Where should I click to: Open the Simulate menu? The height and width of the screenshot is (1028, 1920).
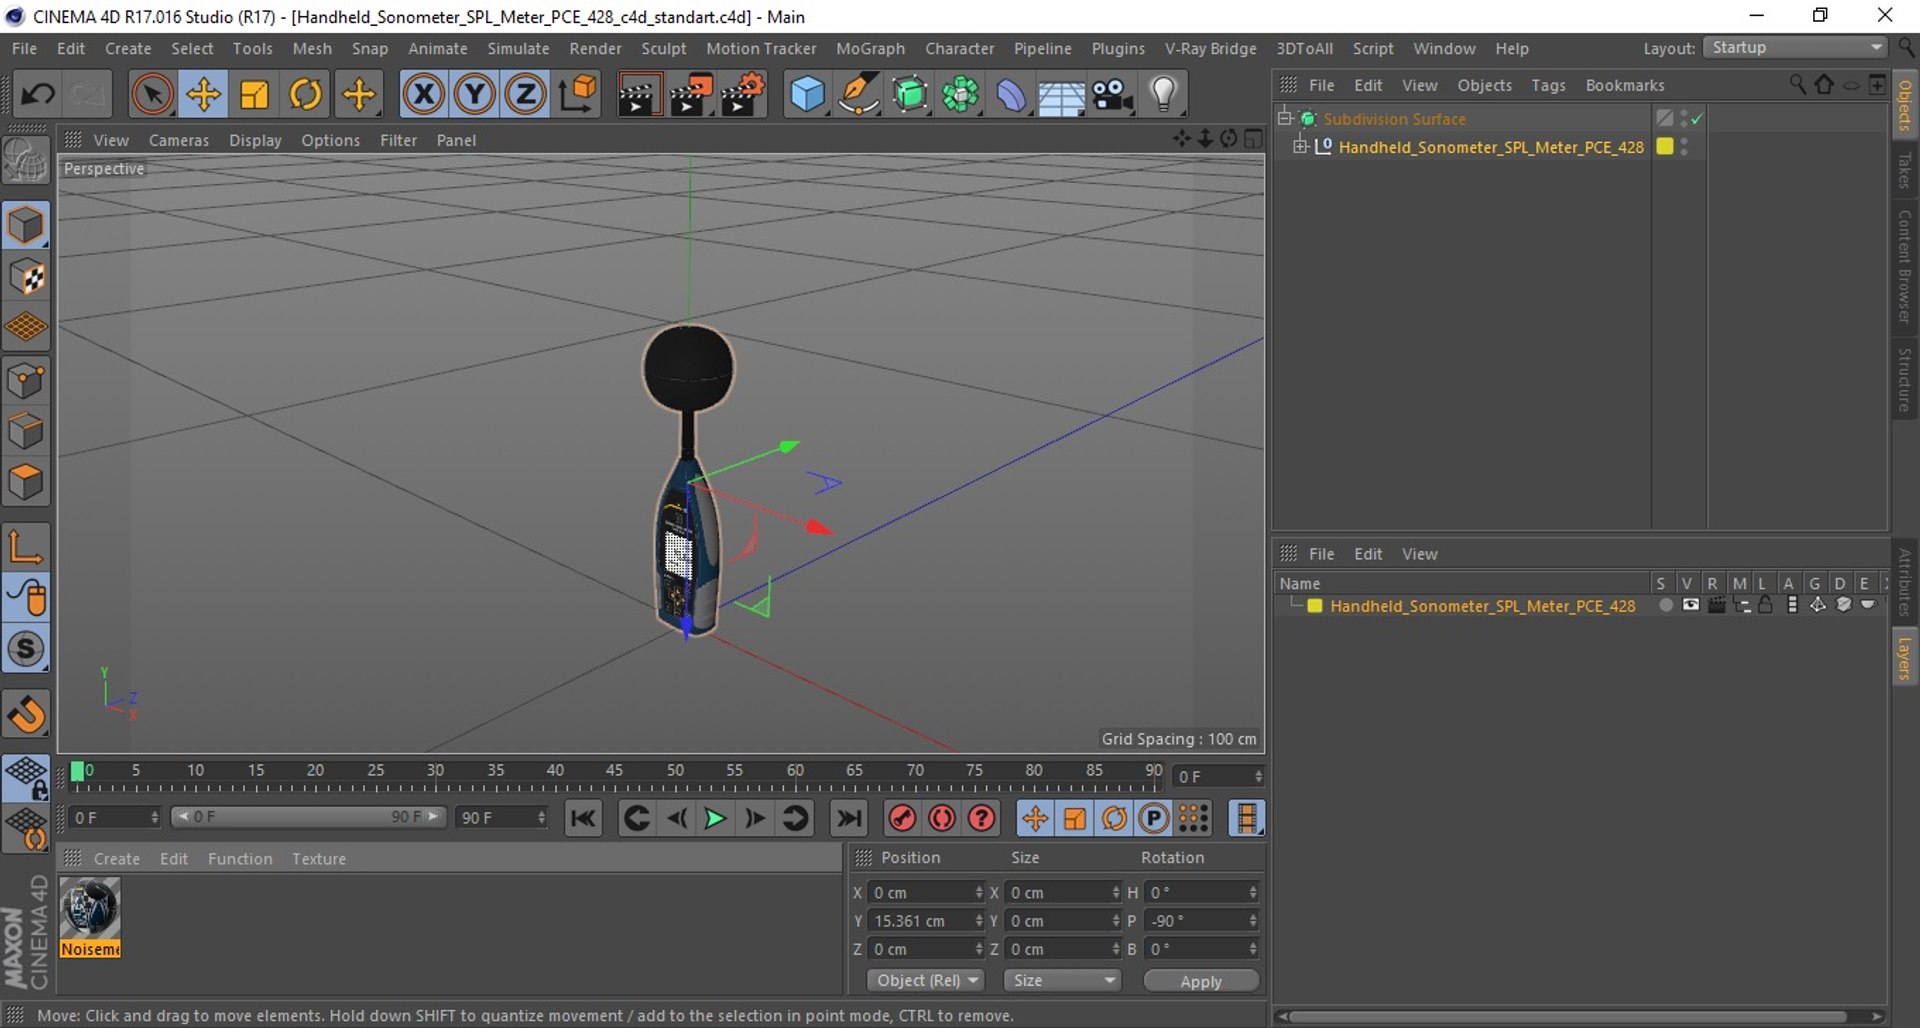518,48
